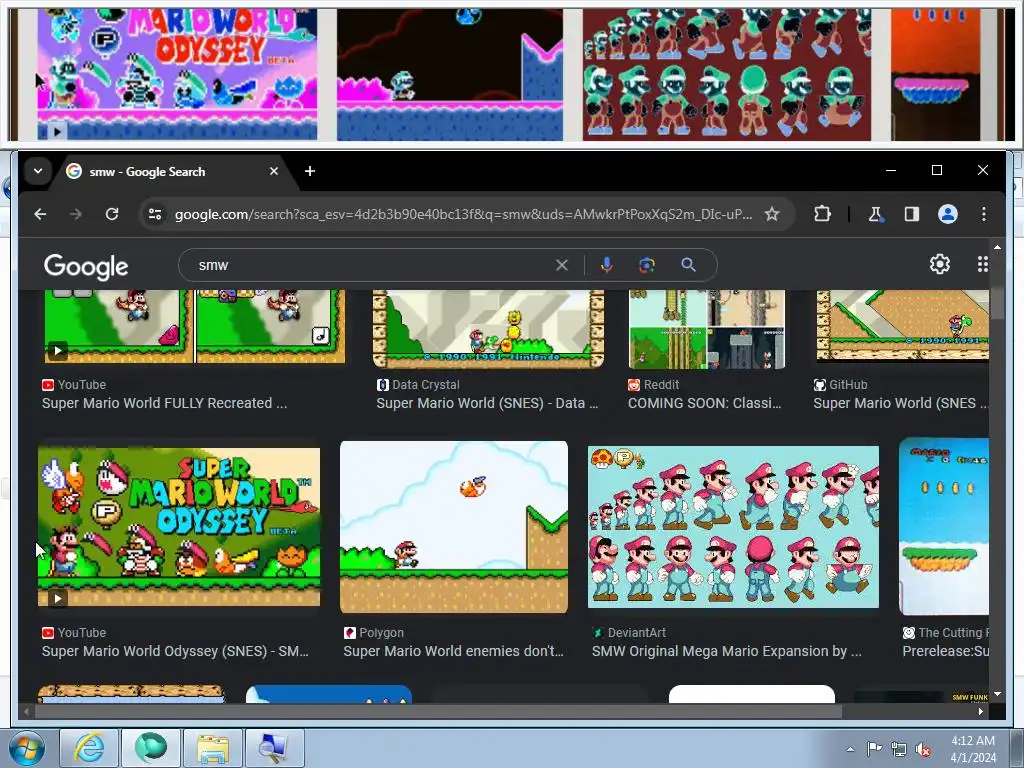
Task: Open the Chrome profile avatar
Action: pyautogui.click(x=948, y=214)
